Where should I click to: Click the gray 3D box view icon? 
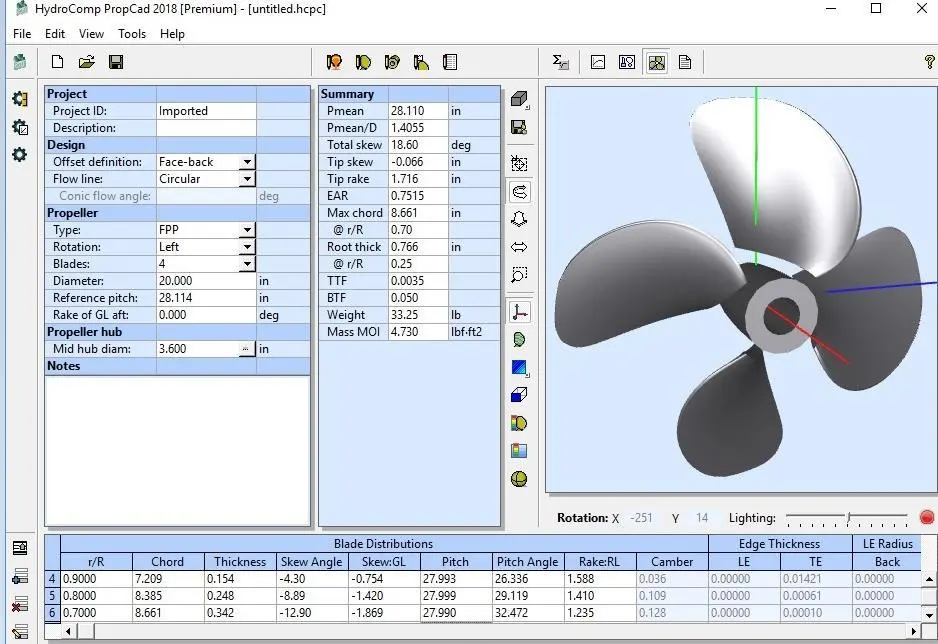tap(519, 99)
